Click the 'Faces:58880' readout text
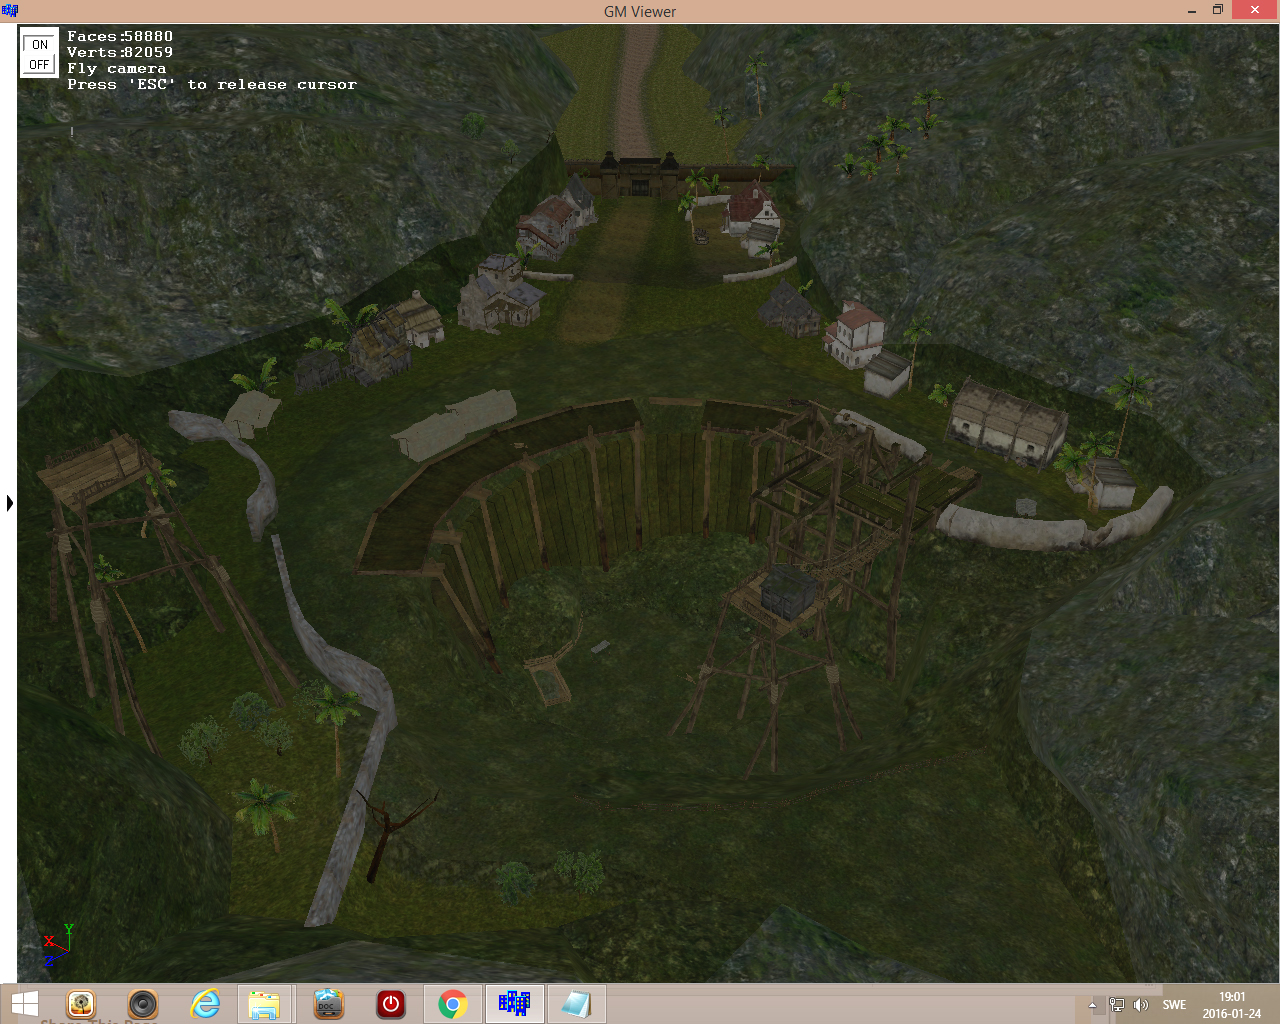This screenshot has height=1024, width=1280. point(120,36)
